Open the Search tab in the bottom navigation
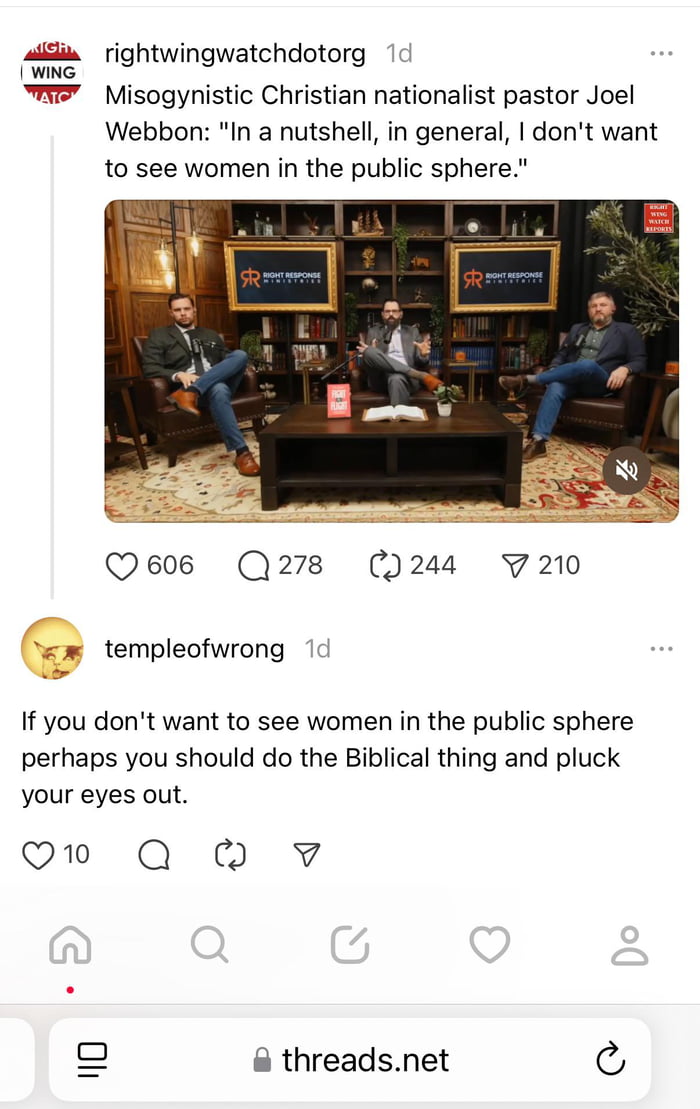This screenshot has width=700, height=1109. pos(209,944)
